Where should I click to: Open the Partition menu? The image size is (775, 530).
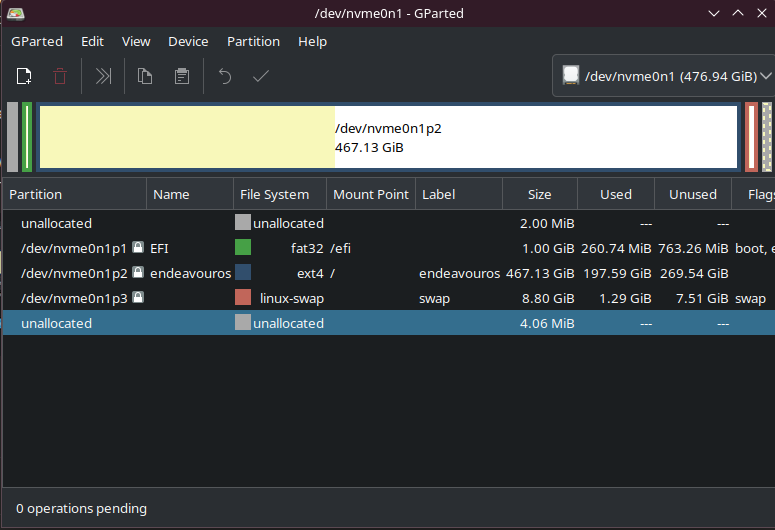tap(254, 42)
